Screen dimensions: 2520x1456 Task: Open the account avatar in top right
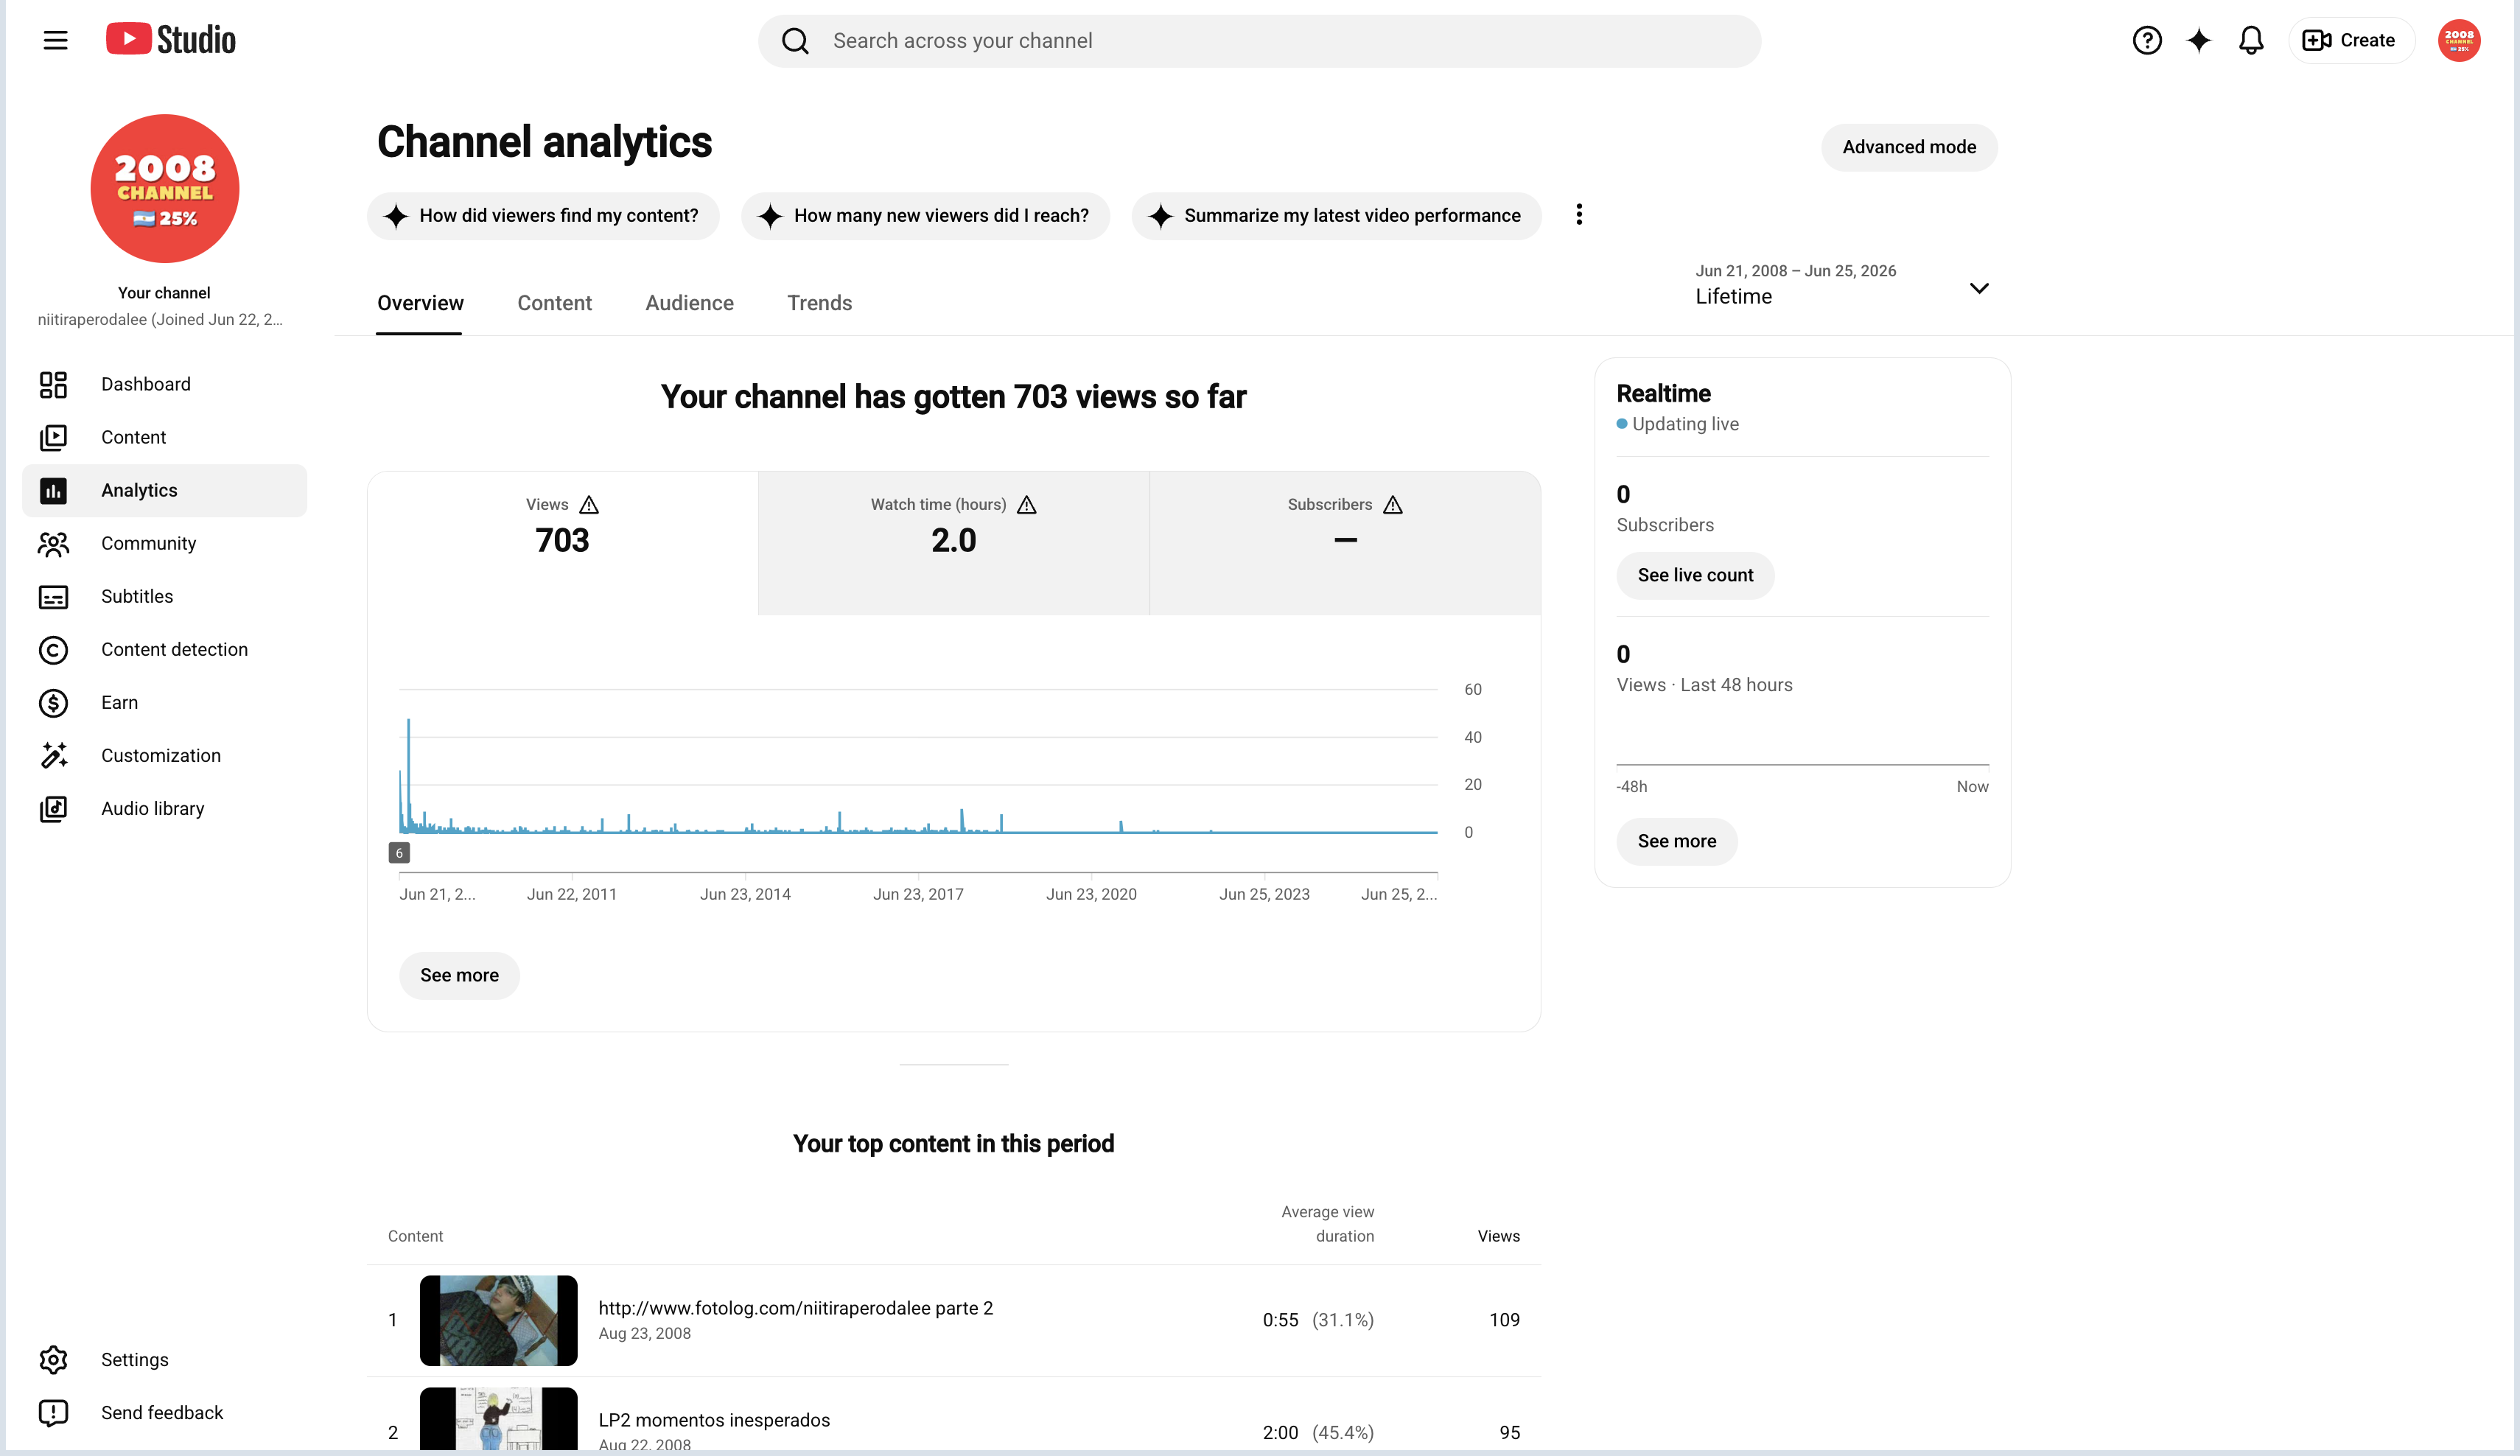click(2459, 40)
